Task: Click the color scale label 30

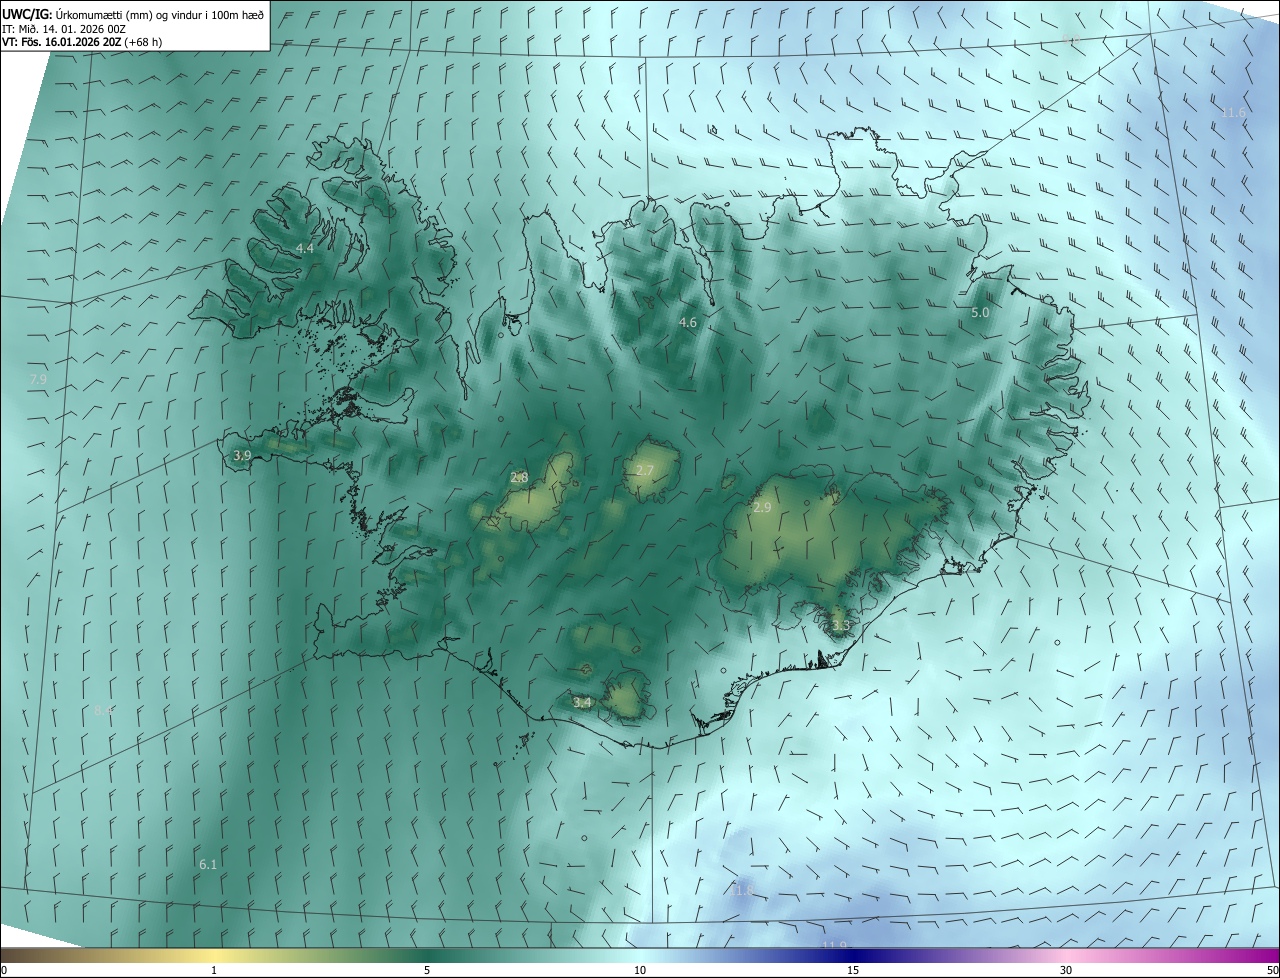Action: (1066, 970)
